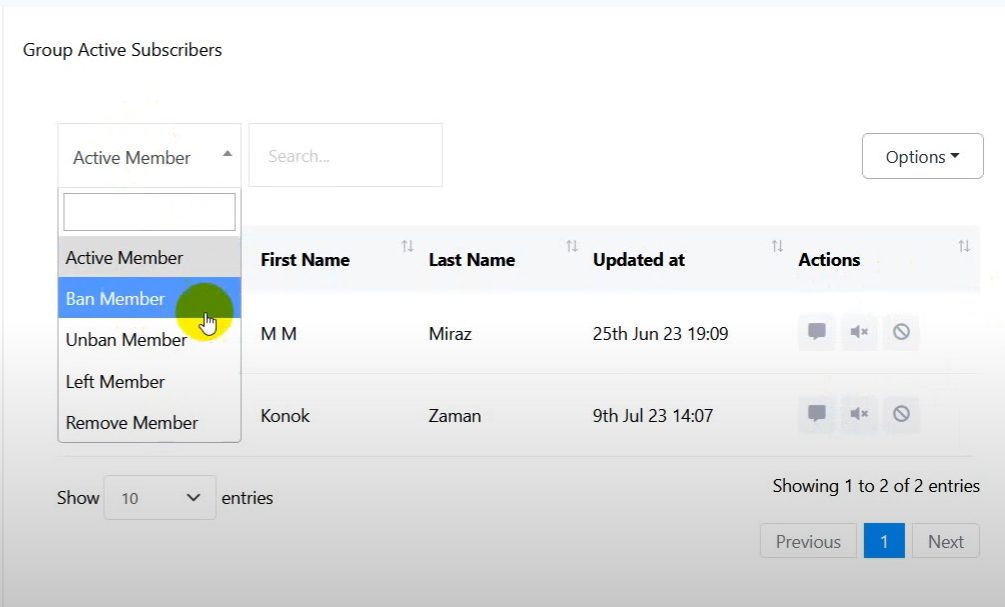1005x607 pixels.
Task: Go to the Next page
Action: pyautogui.click(x=945, y=541)
